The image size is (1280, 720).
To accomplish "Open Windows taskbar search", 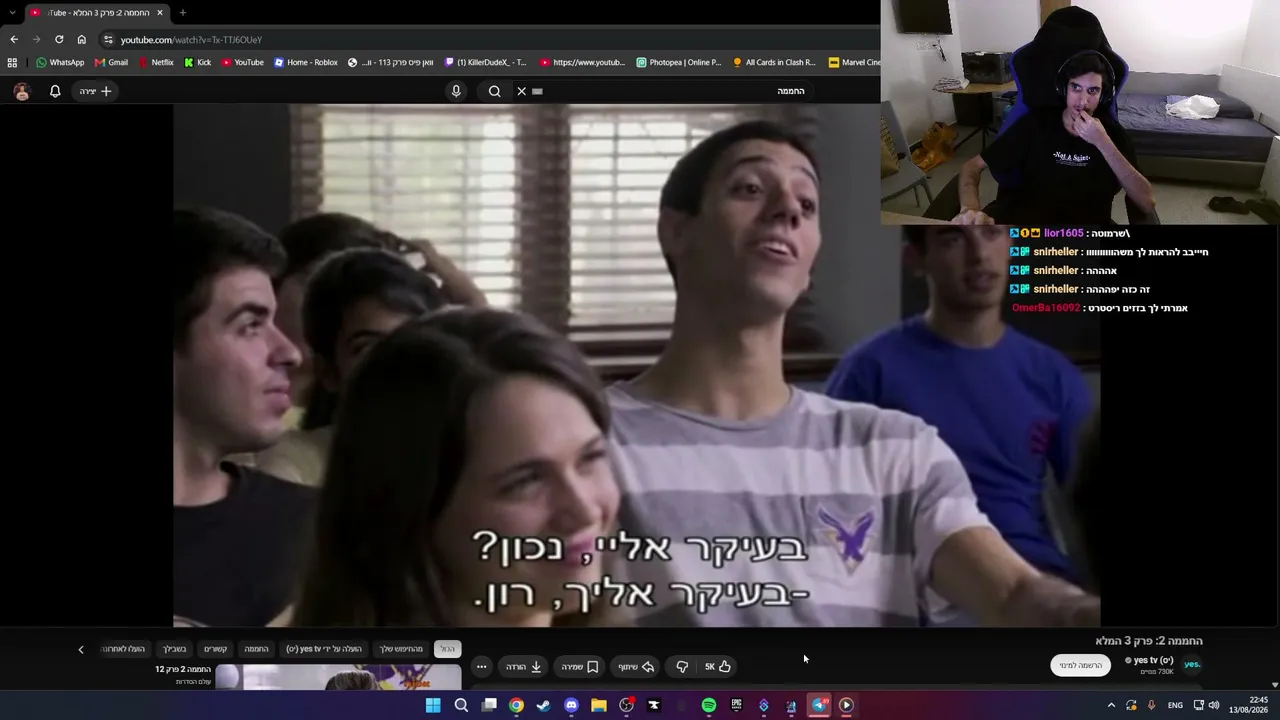I will pyautogui.click(x=461, y=705).
